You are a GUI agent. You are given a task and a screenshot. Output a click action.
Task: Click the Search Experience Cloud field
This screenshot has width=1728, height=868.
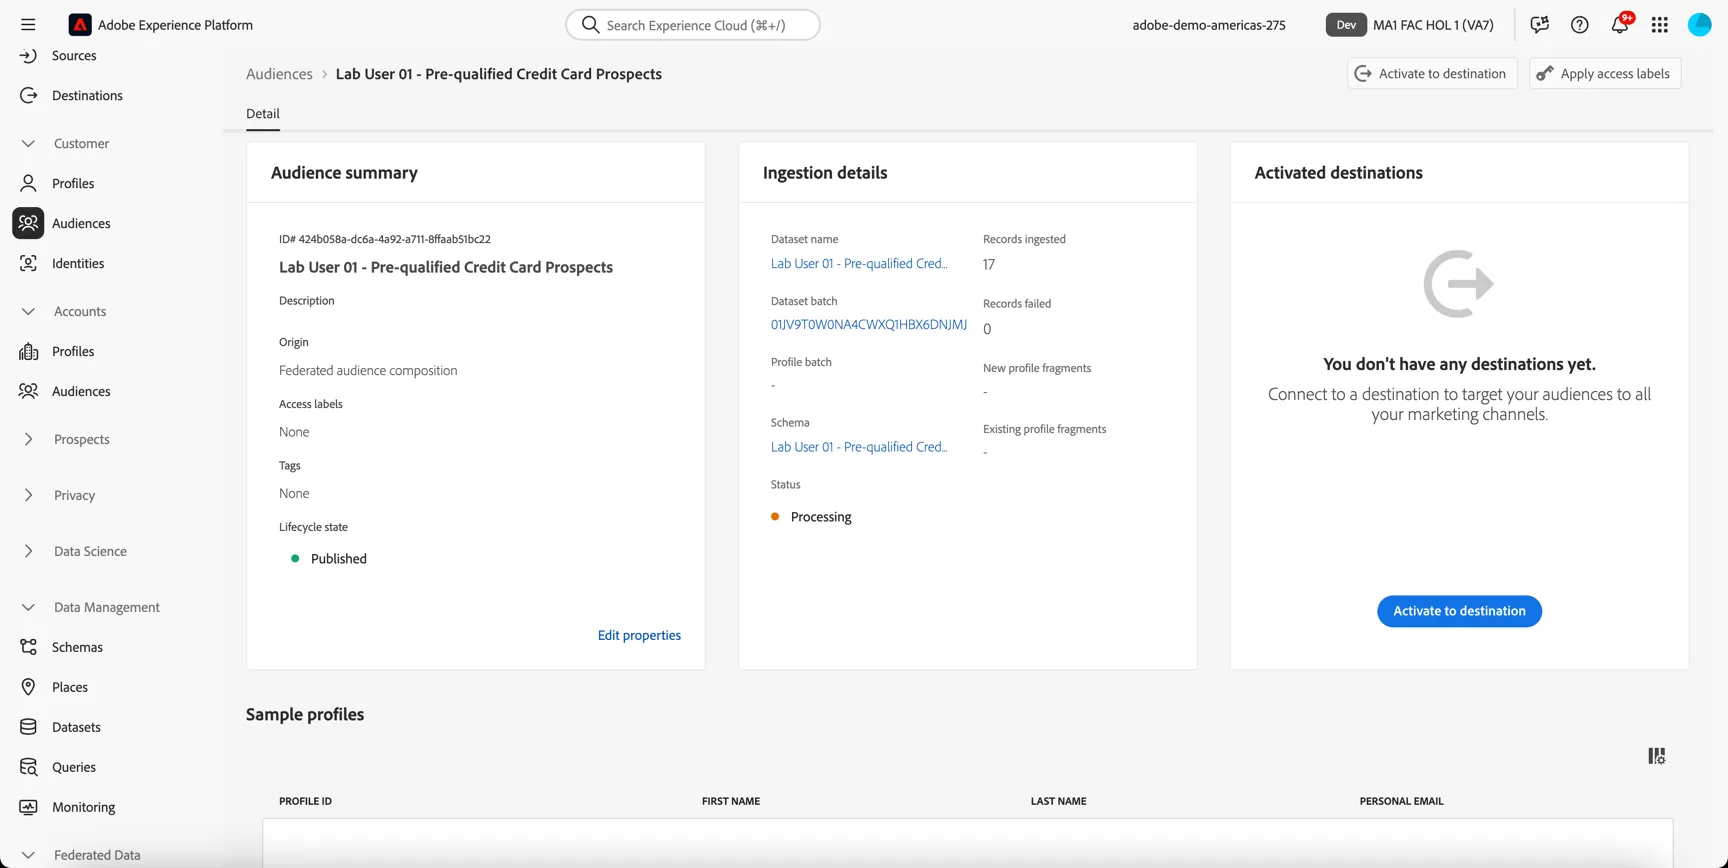pos(693,25)
